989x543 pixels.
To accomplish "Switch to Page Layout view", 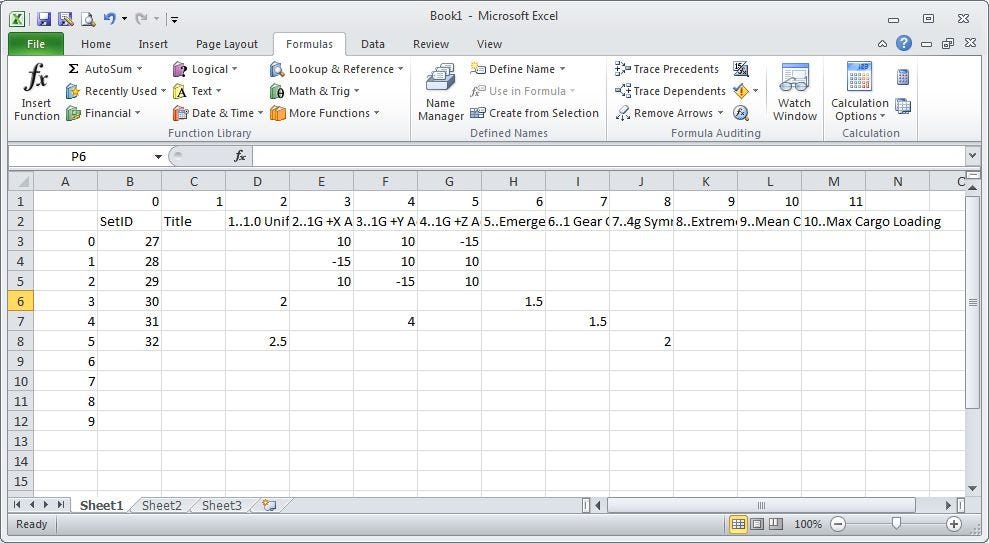I will (757, 524).
